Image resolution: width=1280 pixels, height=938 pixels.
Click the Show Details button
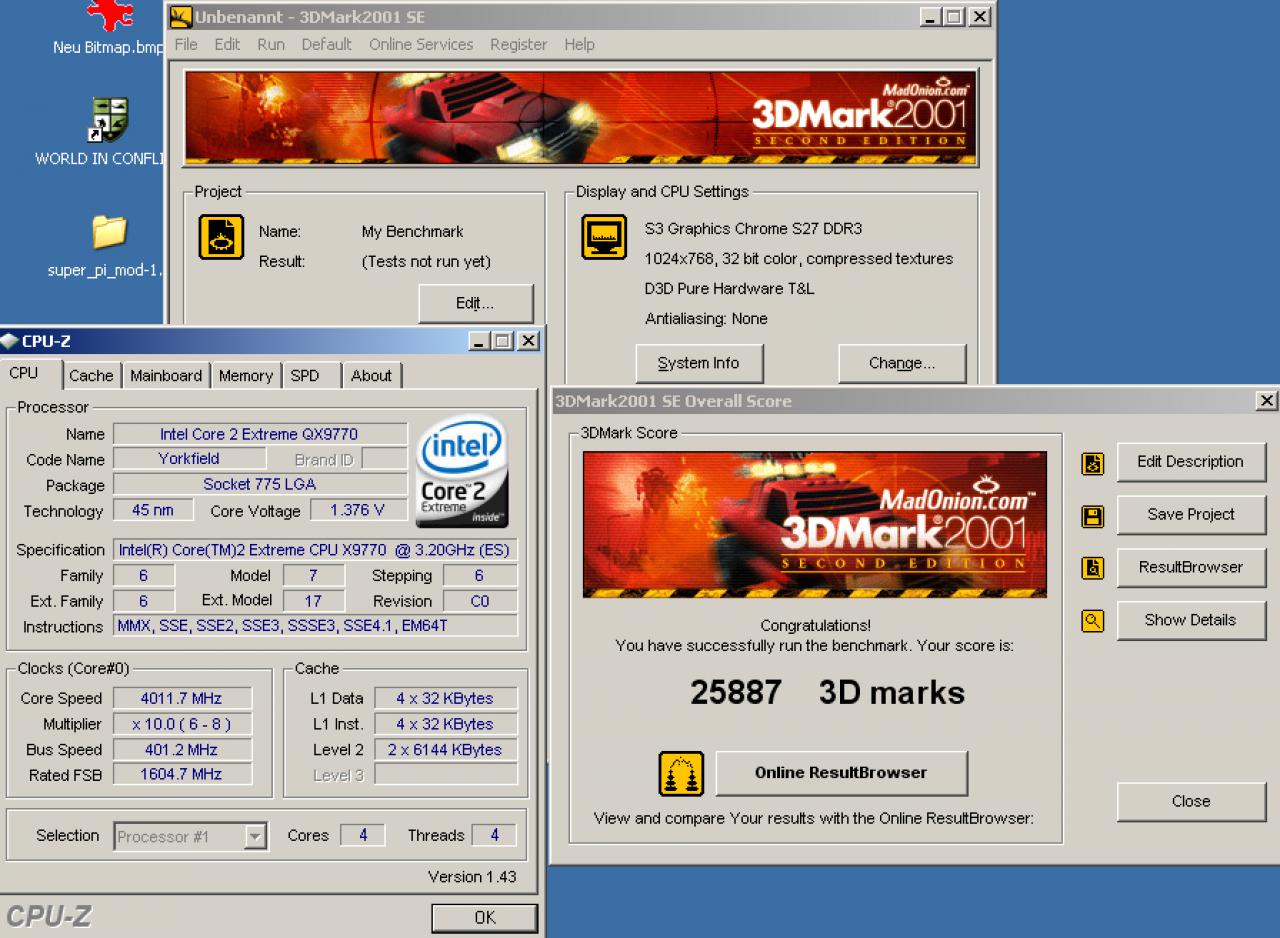tap(1190, 620)
